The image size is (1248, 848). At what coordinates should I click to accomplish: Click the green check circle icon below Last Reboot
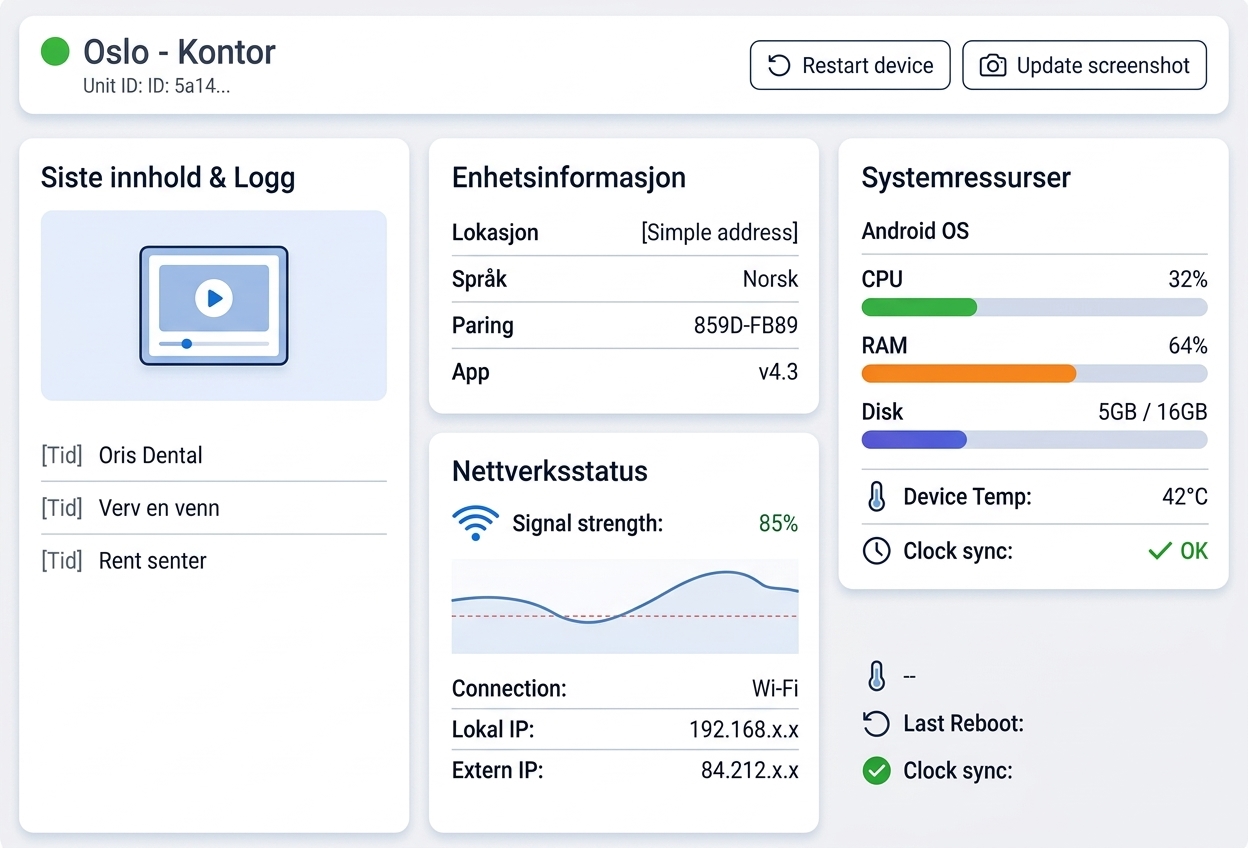pyautogui.click(x=876, y=770)
